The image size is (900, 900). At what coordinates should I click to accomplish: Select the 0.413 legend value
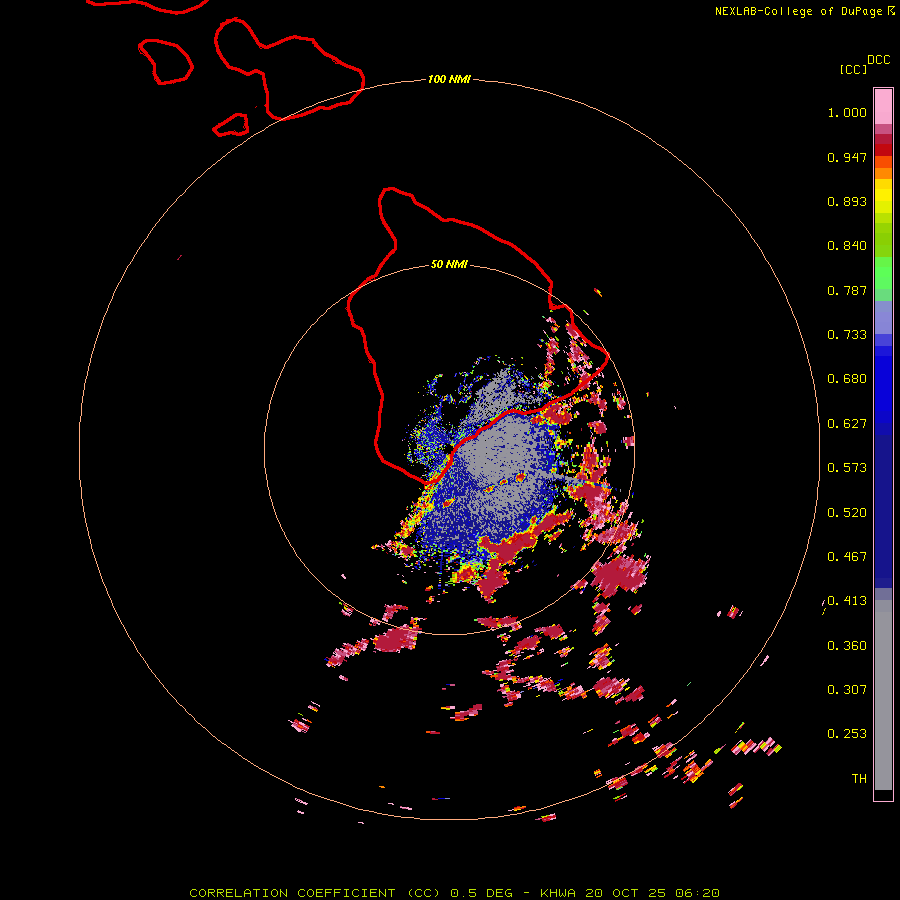click(847, 601)
